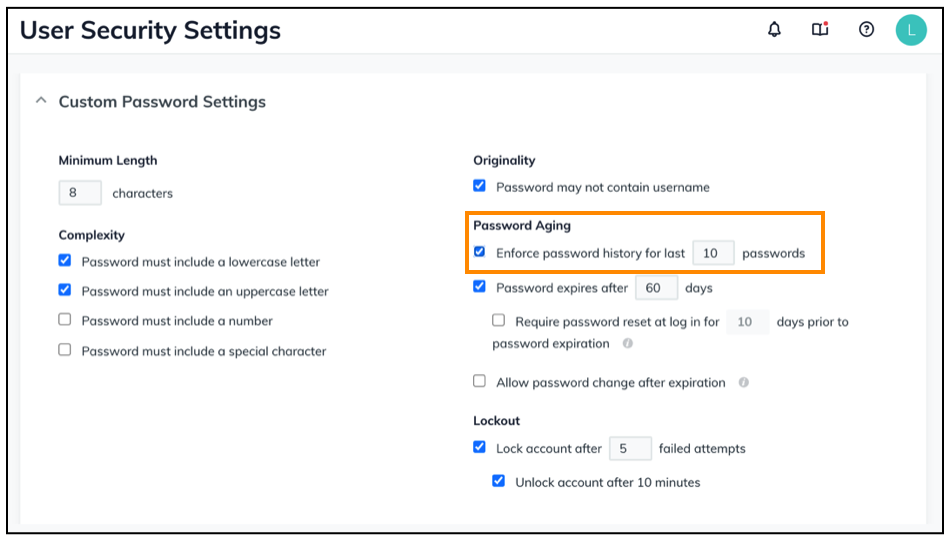949x541 pixels.
Task: Enable Password must include a special character
Action: [65, 350]
